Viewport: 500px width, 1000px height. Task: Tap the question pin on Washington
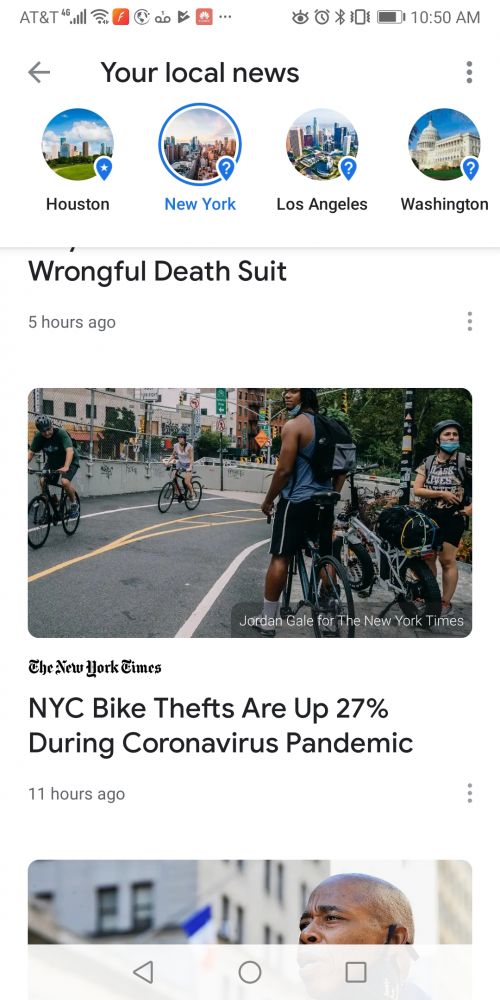pyautogui.click(x=469, y=168)
